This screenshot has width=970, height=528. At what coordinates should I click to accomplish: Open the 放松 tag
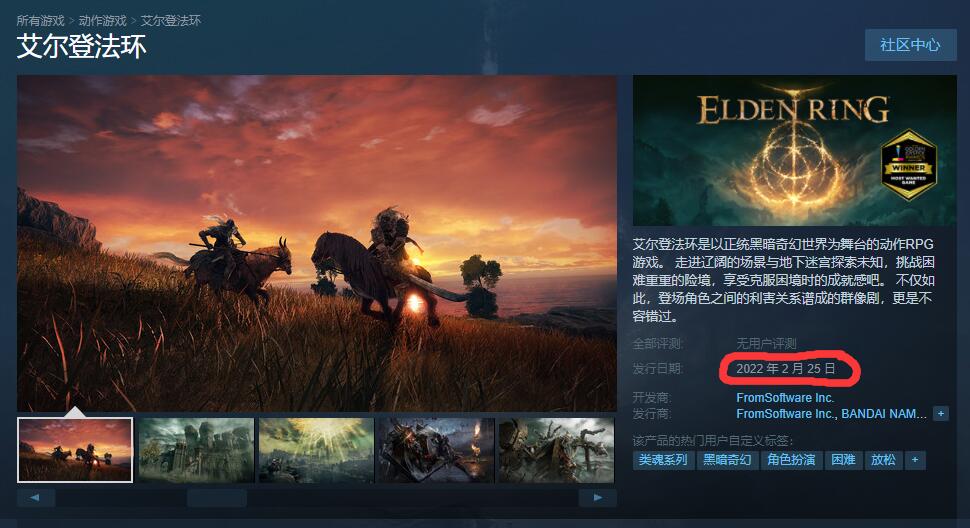click(883, 460)
